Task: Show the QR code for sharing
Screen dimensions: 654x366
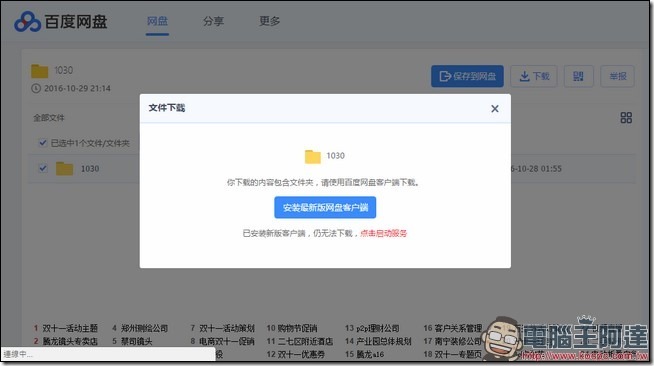Action: click(578, 76)
